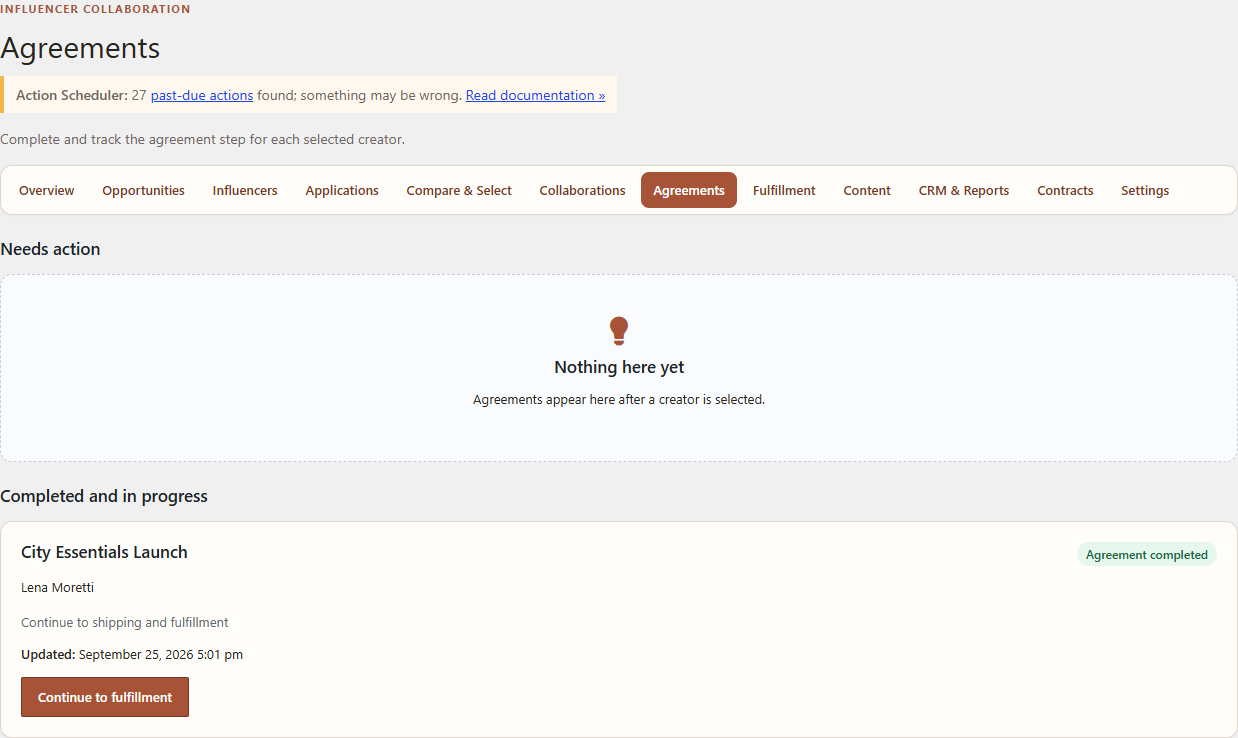Viewport: 1238px width, 738px height.
Task: Click the Agreements appear here message
Action: (619, 399)
